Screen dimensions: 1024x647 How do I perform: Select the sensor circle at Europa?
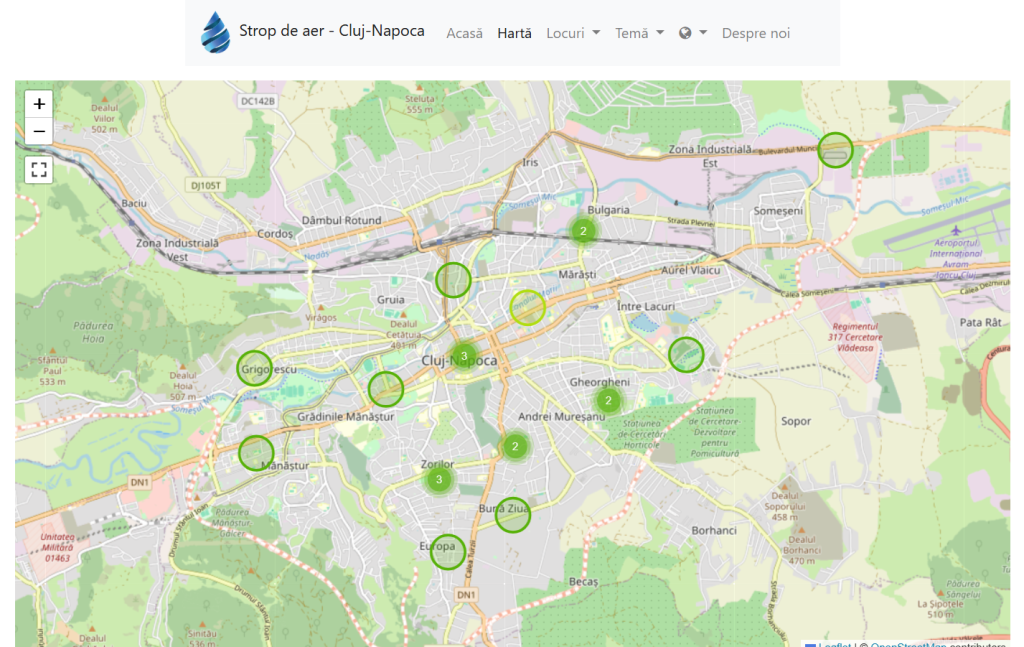(x=448, y=552)
